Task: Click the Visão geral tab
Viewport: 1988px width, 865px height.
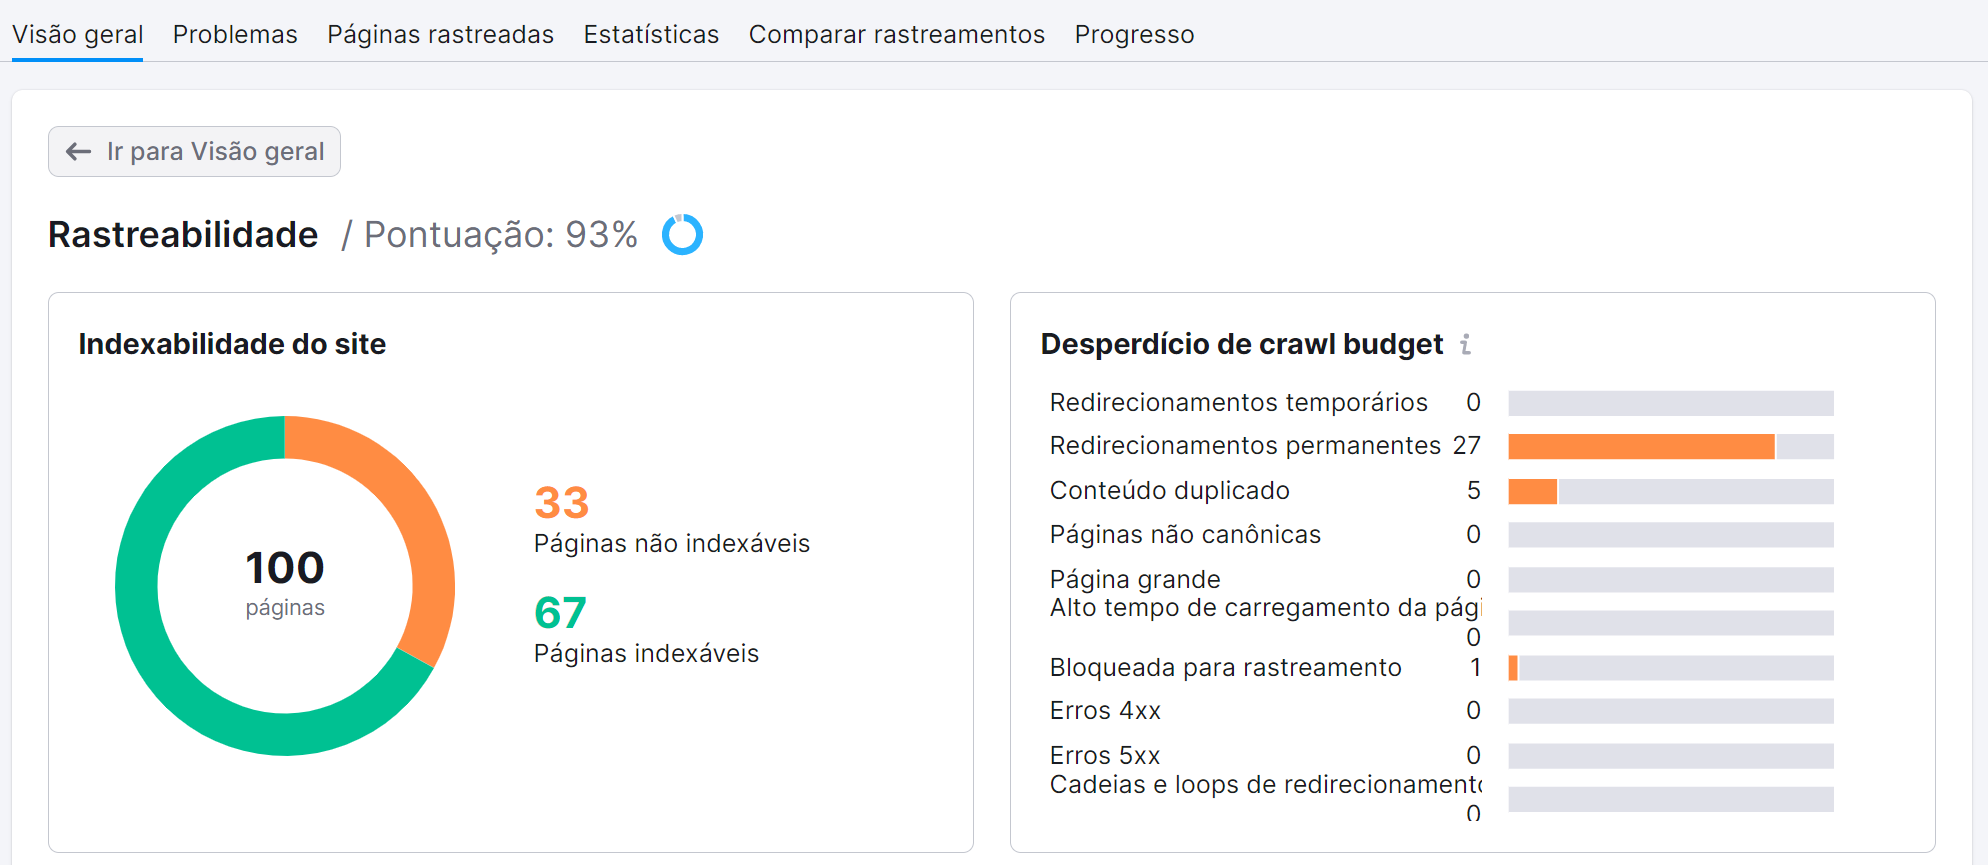Action: 77,33
